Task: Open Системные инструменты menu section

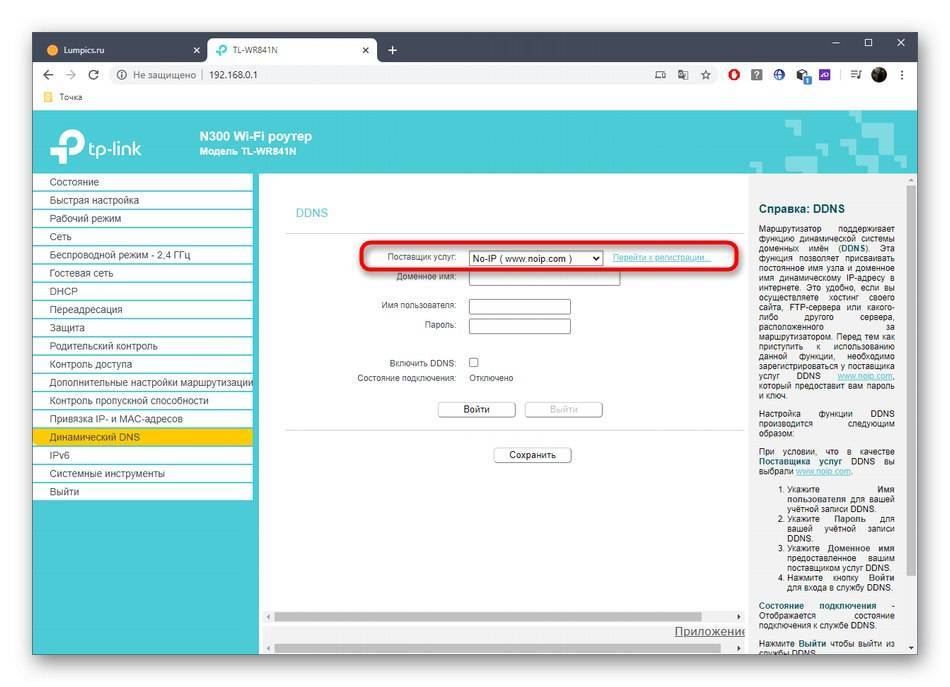Action: (x=142, y=473)
